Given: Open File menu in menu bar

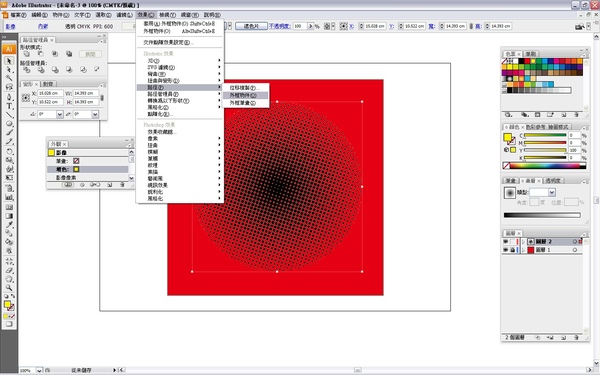Looking at the screenshot, I should [x=18, y=15].
